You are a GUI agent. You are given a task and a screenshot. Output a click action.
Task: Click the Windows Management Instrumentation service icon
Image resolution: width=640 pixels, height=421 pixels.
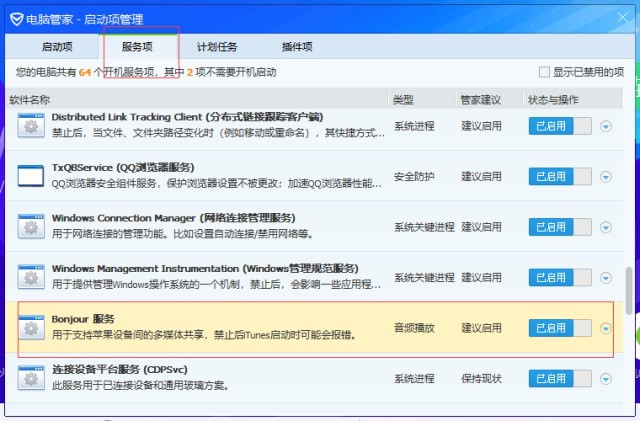coord(31,277)
